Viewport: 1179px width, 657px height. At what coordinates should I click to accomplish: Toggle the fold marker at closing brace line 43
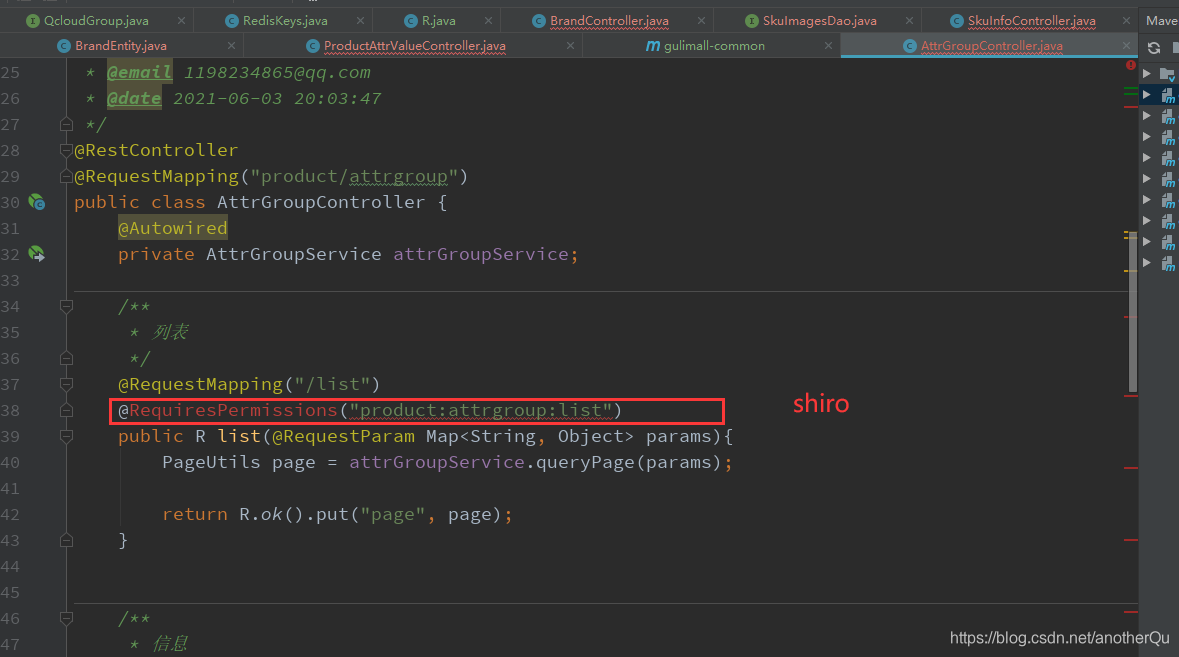66,540
